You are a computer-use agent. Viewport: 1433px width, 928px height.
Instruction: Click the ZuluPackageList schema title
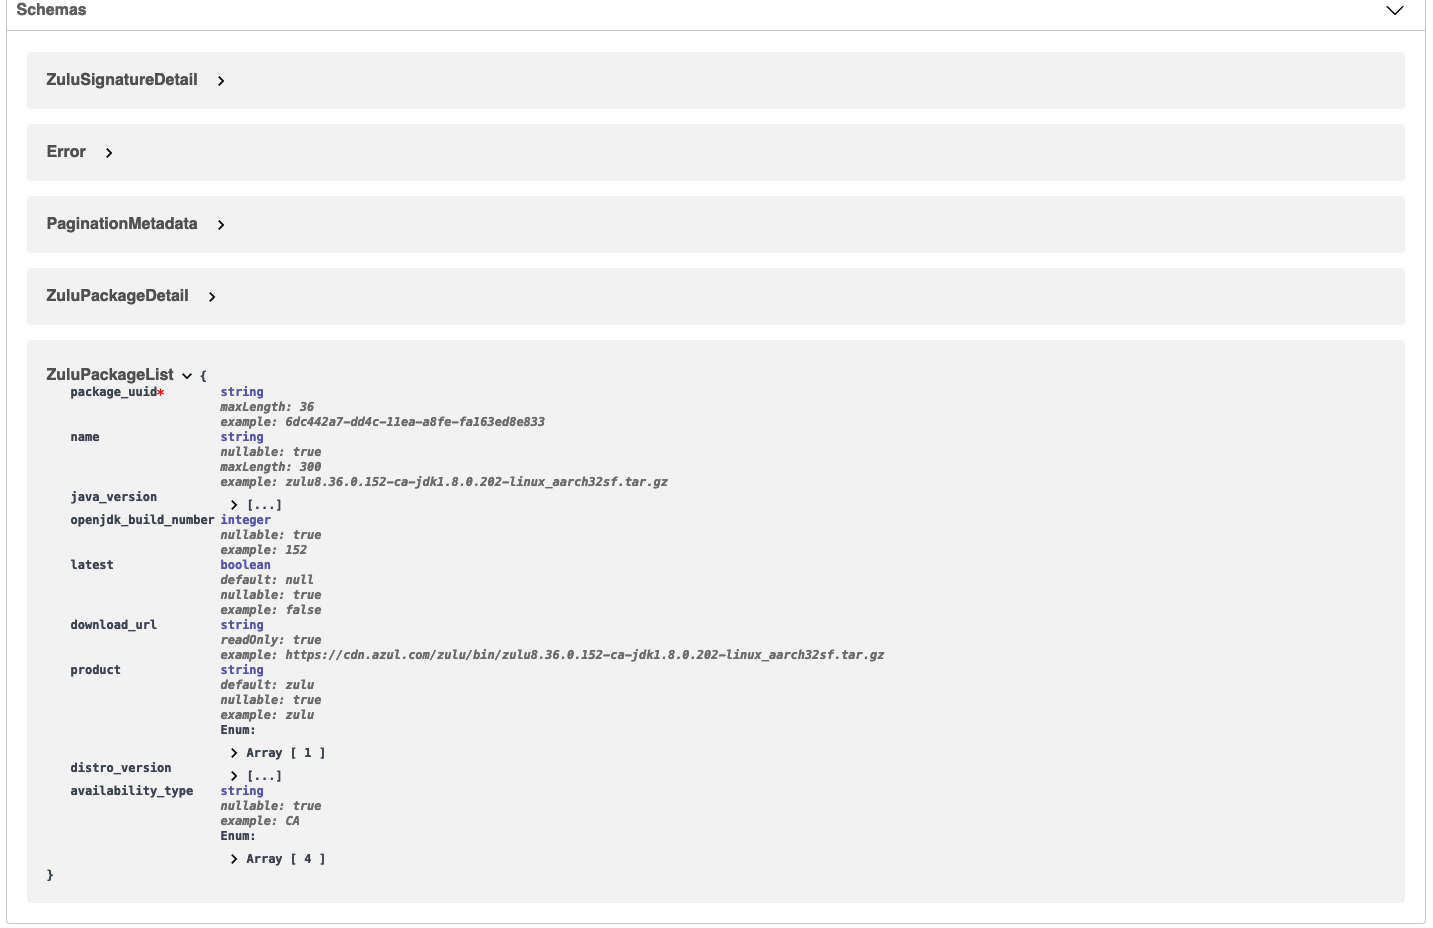coord(110,375)
